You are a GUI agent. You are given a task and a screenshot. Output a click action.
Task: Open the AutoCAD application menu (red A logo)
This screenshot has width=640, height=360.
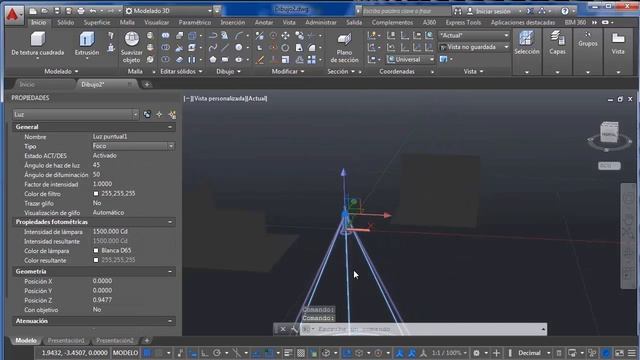point(13,15)
